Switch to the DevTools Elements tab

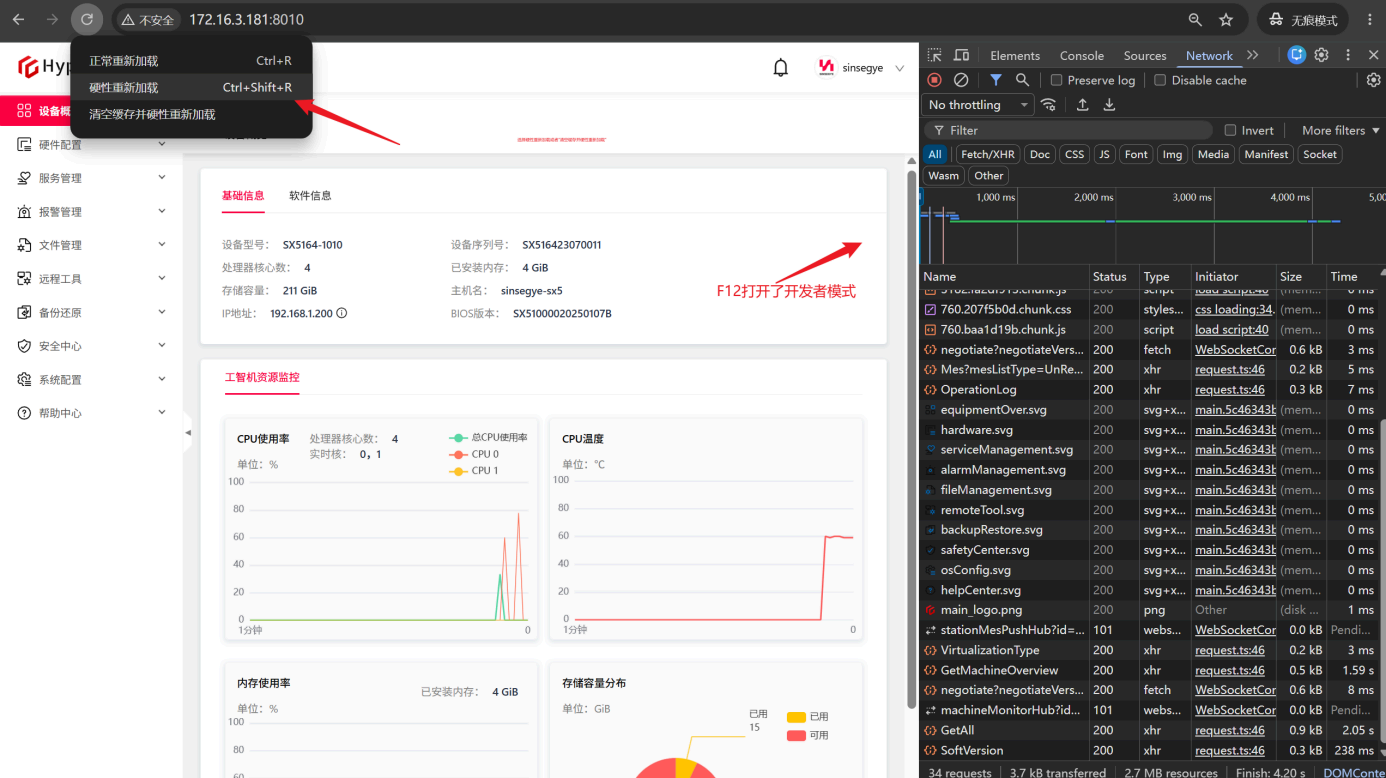(1015, 55)
